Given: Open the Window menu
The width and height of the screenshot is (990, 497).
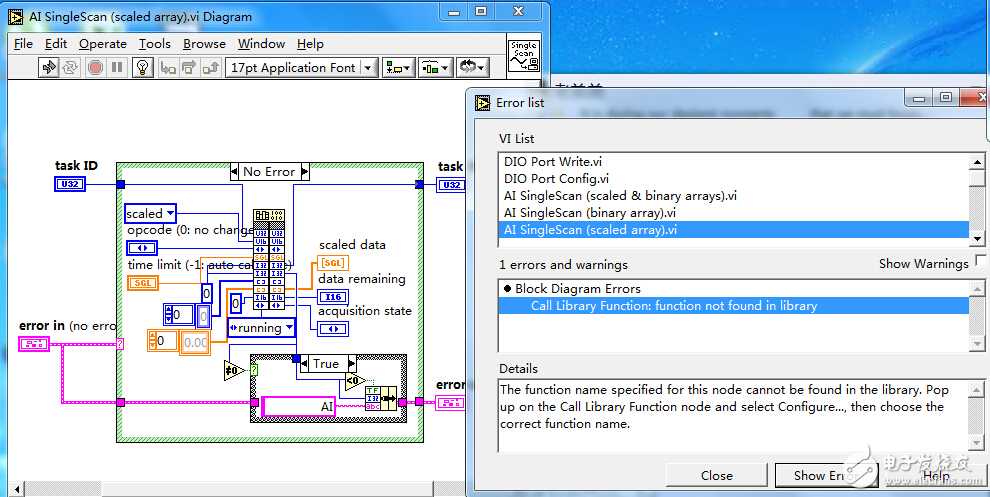Looking at the screenshot, I should click(261, 44).
